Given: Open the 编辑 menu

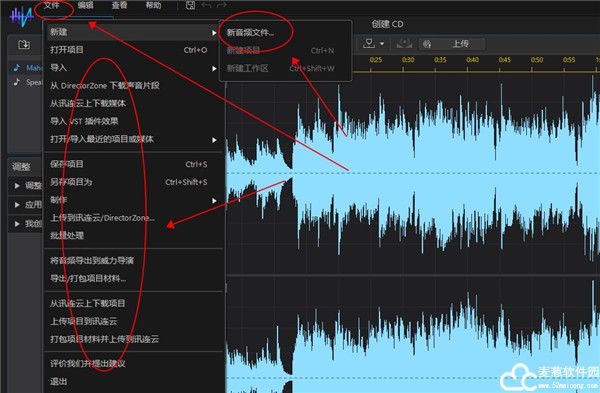Looking at the screenshot, I should [x=85, y=5].
